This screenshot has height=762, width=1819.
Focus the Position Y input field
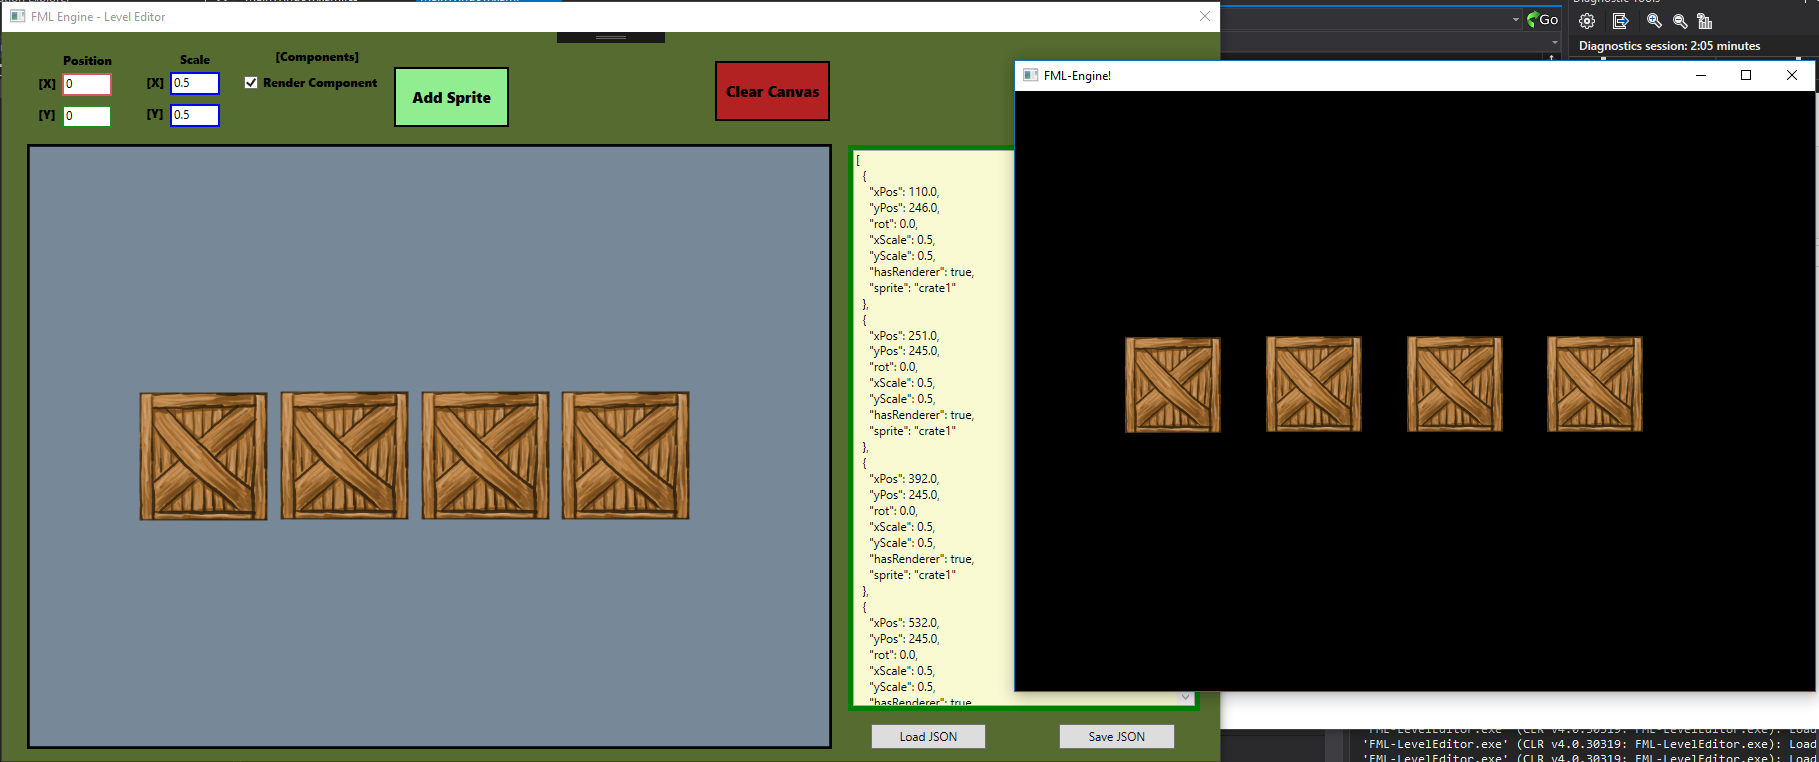pyautogui.click(x=87, y=116)
